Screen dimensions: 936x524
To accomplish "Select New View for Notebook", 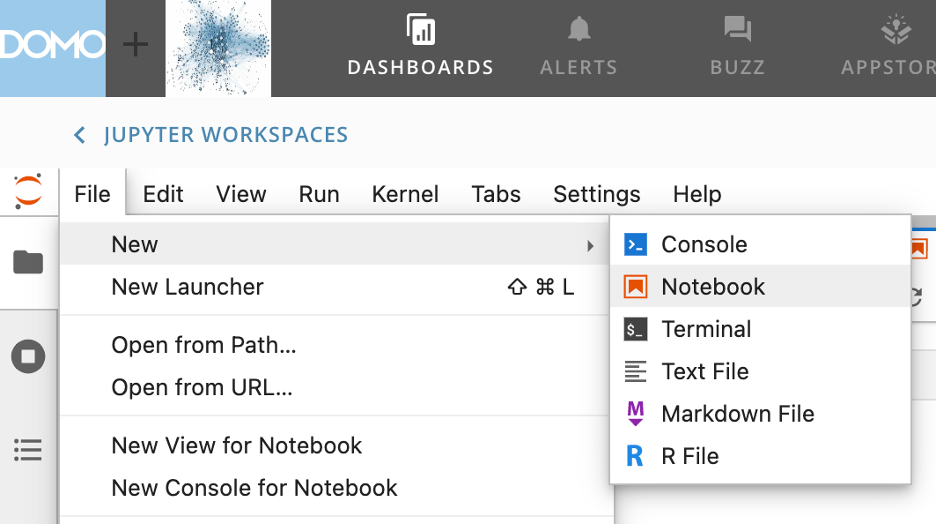I will [x=335, y=445].
